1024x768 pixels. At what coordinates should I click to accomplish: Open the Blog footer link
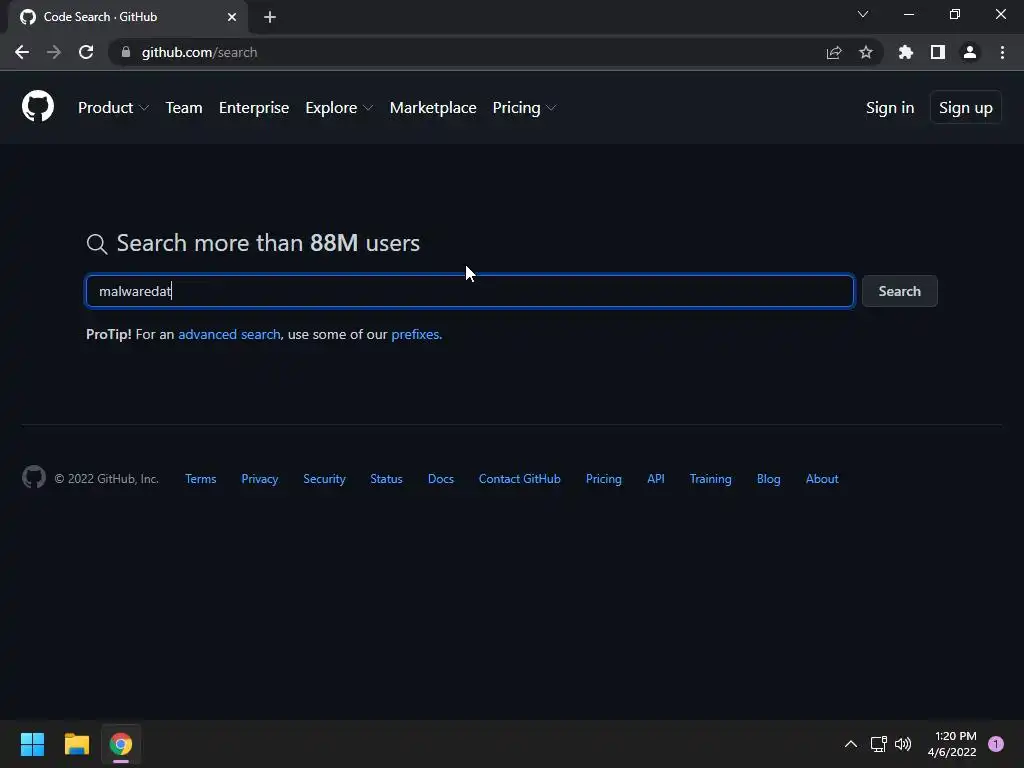pos(768,479)
